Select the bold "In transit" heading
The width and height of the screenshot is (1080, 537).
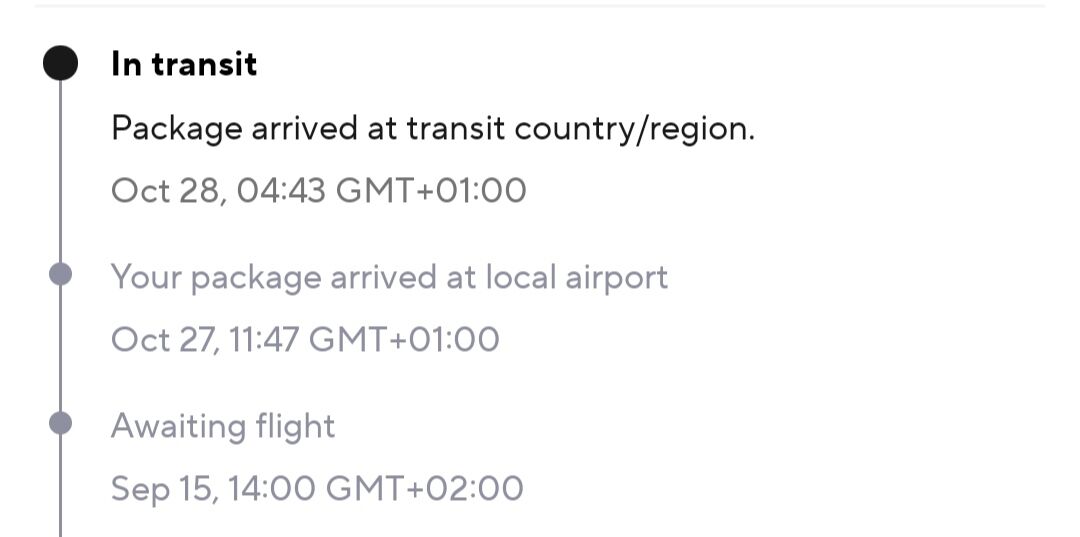coord(184,64)
